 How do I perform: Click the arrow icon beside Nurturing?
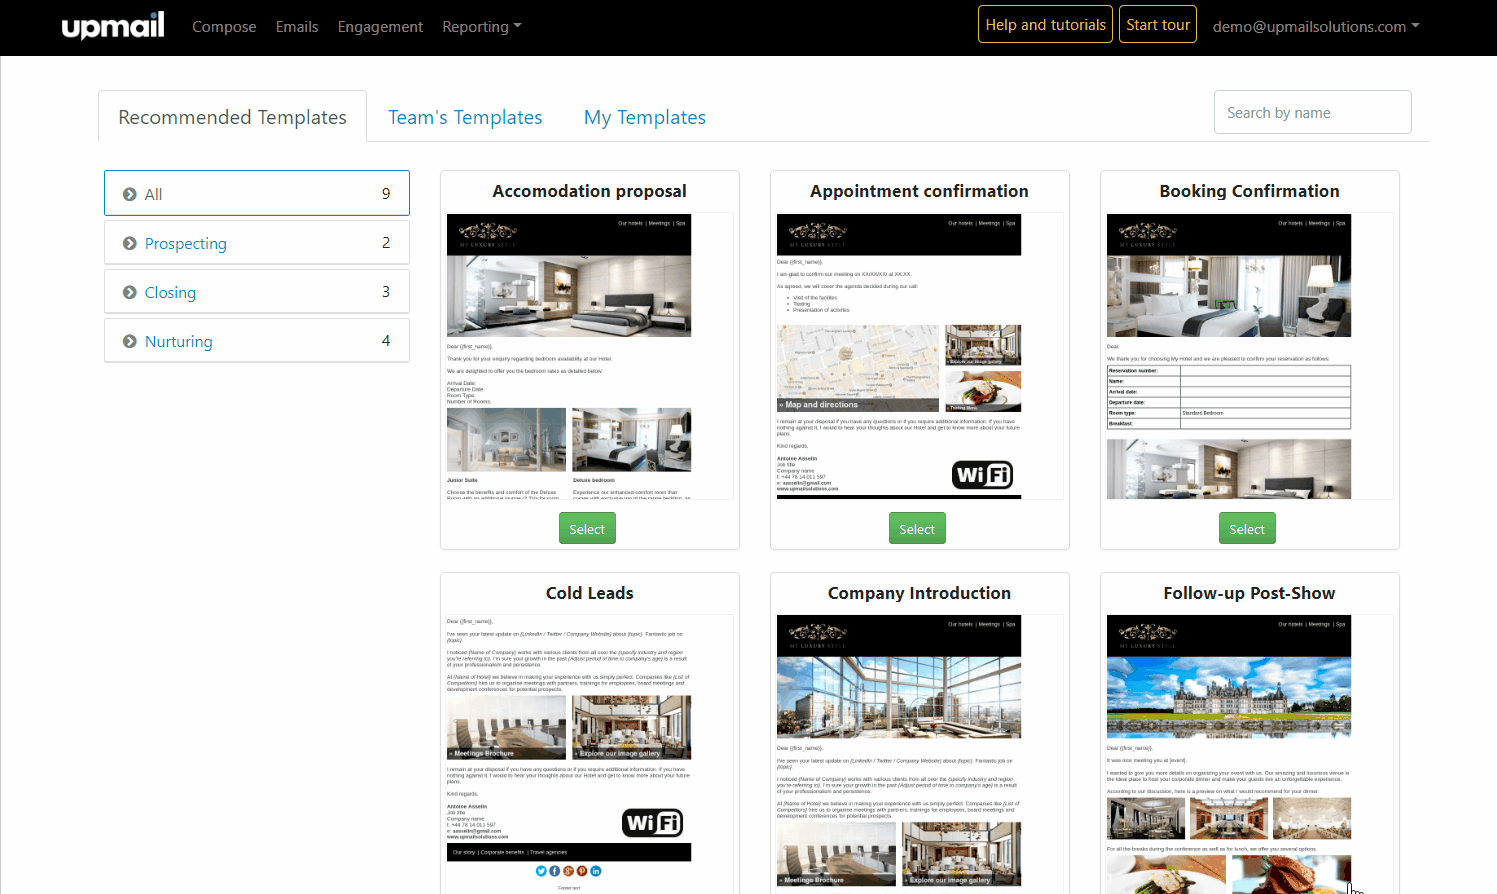coord(130,341)
